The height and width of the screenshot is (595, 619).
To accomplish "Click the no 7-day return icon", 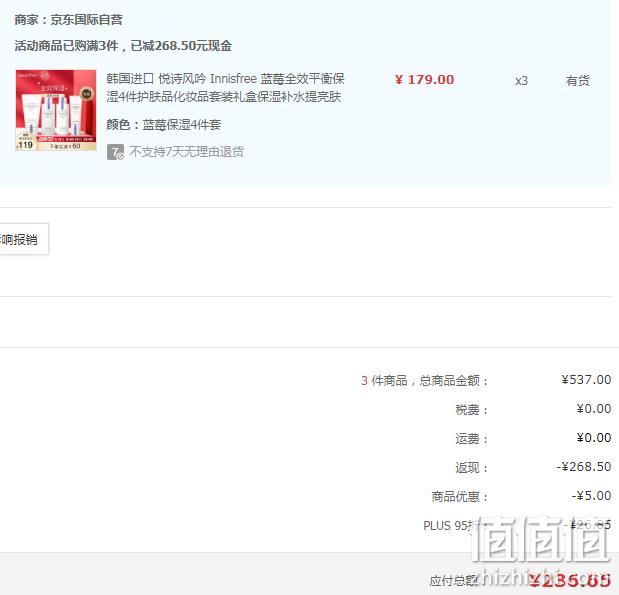I will click(x=115, y=152).
